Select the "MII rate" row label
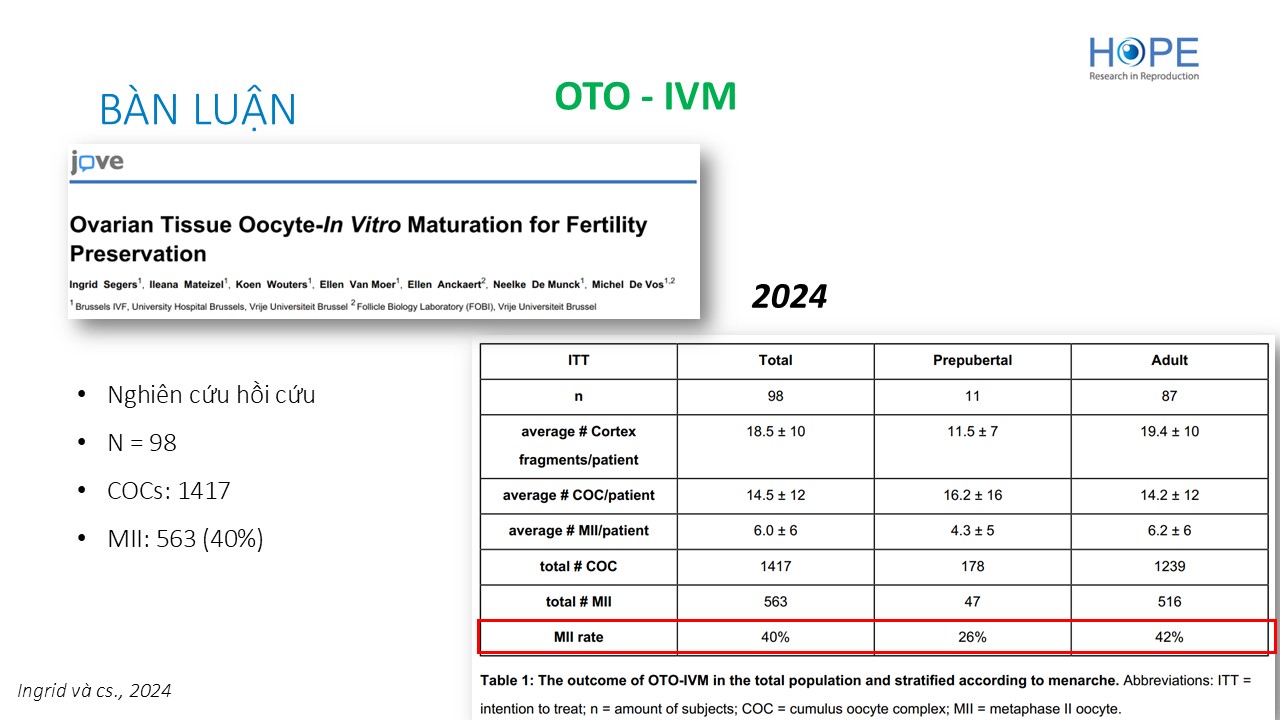 pos(578,637)
